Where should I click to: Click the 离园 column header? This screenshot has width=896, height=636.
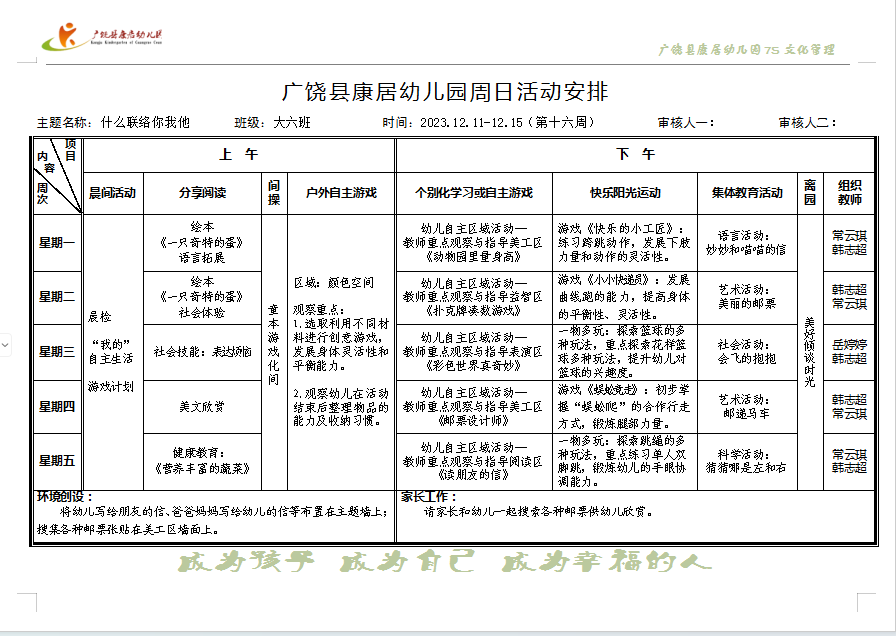tap(810, 193)
